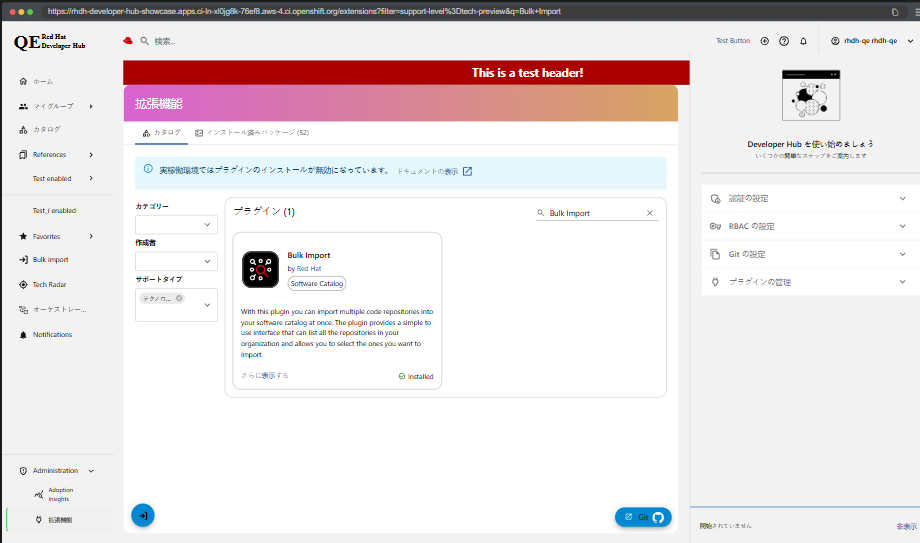Image resolution: width=920 pixels, height=543 pixels.
Task: Open the 作成者 dropdown
Action: point(176,261)
